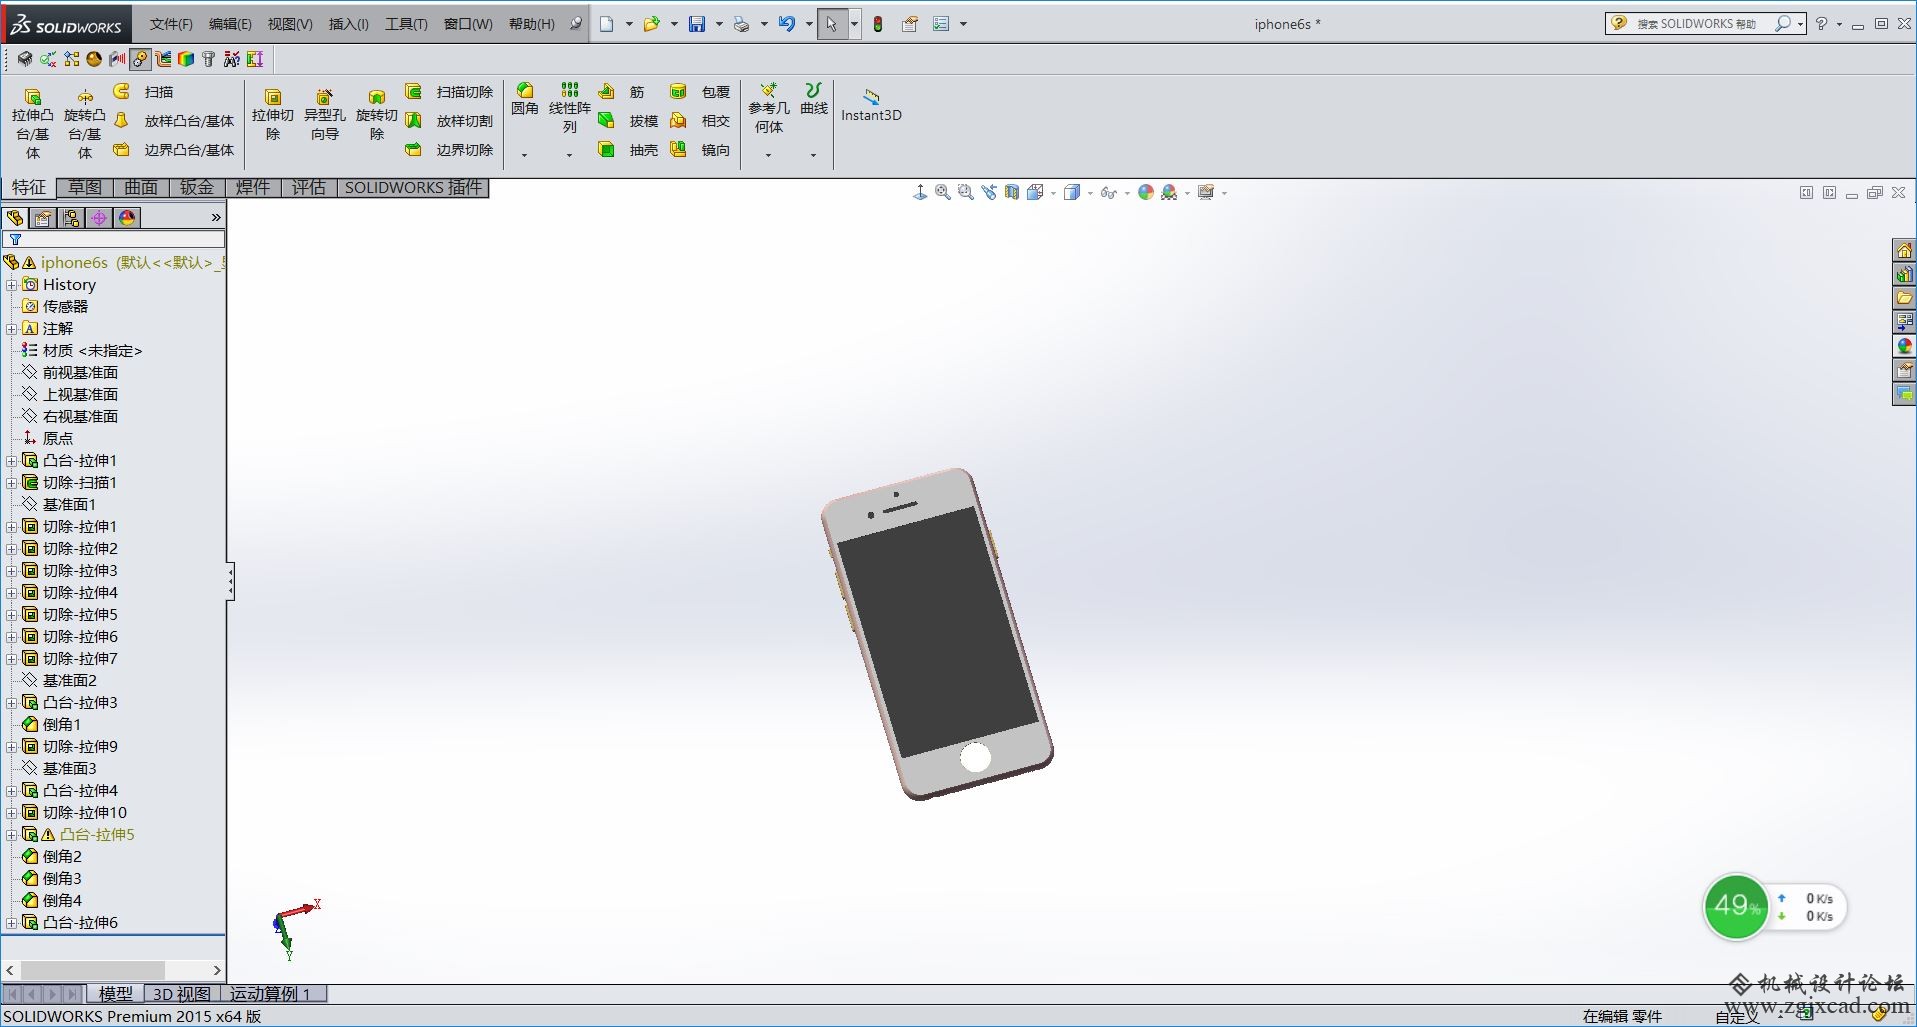
Task: Expand the panel tabs with the double-chevron
Action: [x=216, y=217]
